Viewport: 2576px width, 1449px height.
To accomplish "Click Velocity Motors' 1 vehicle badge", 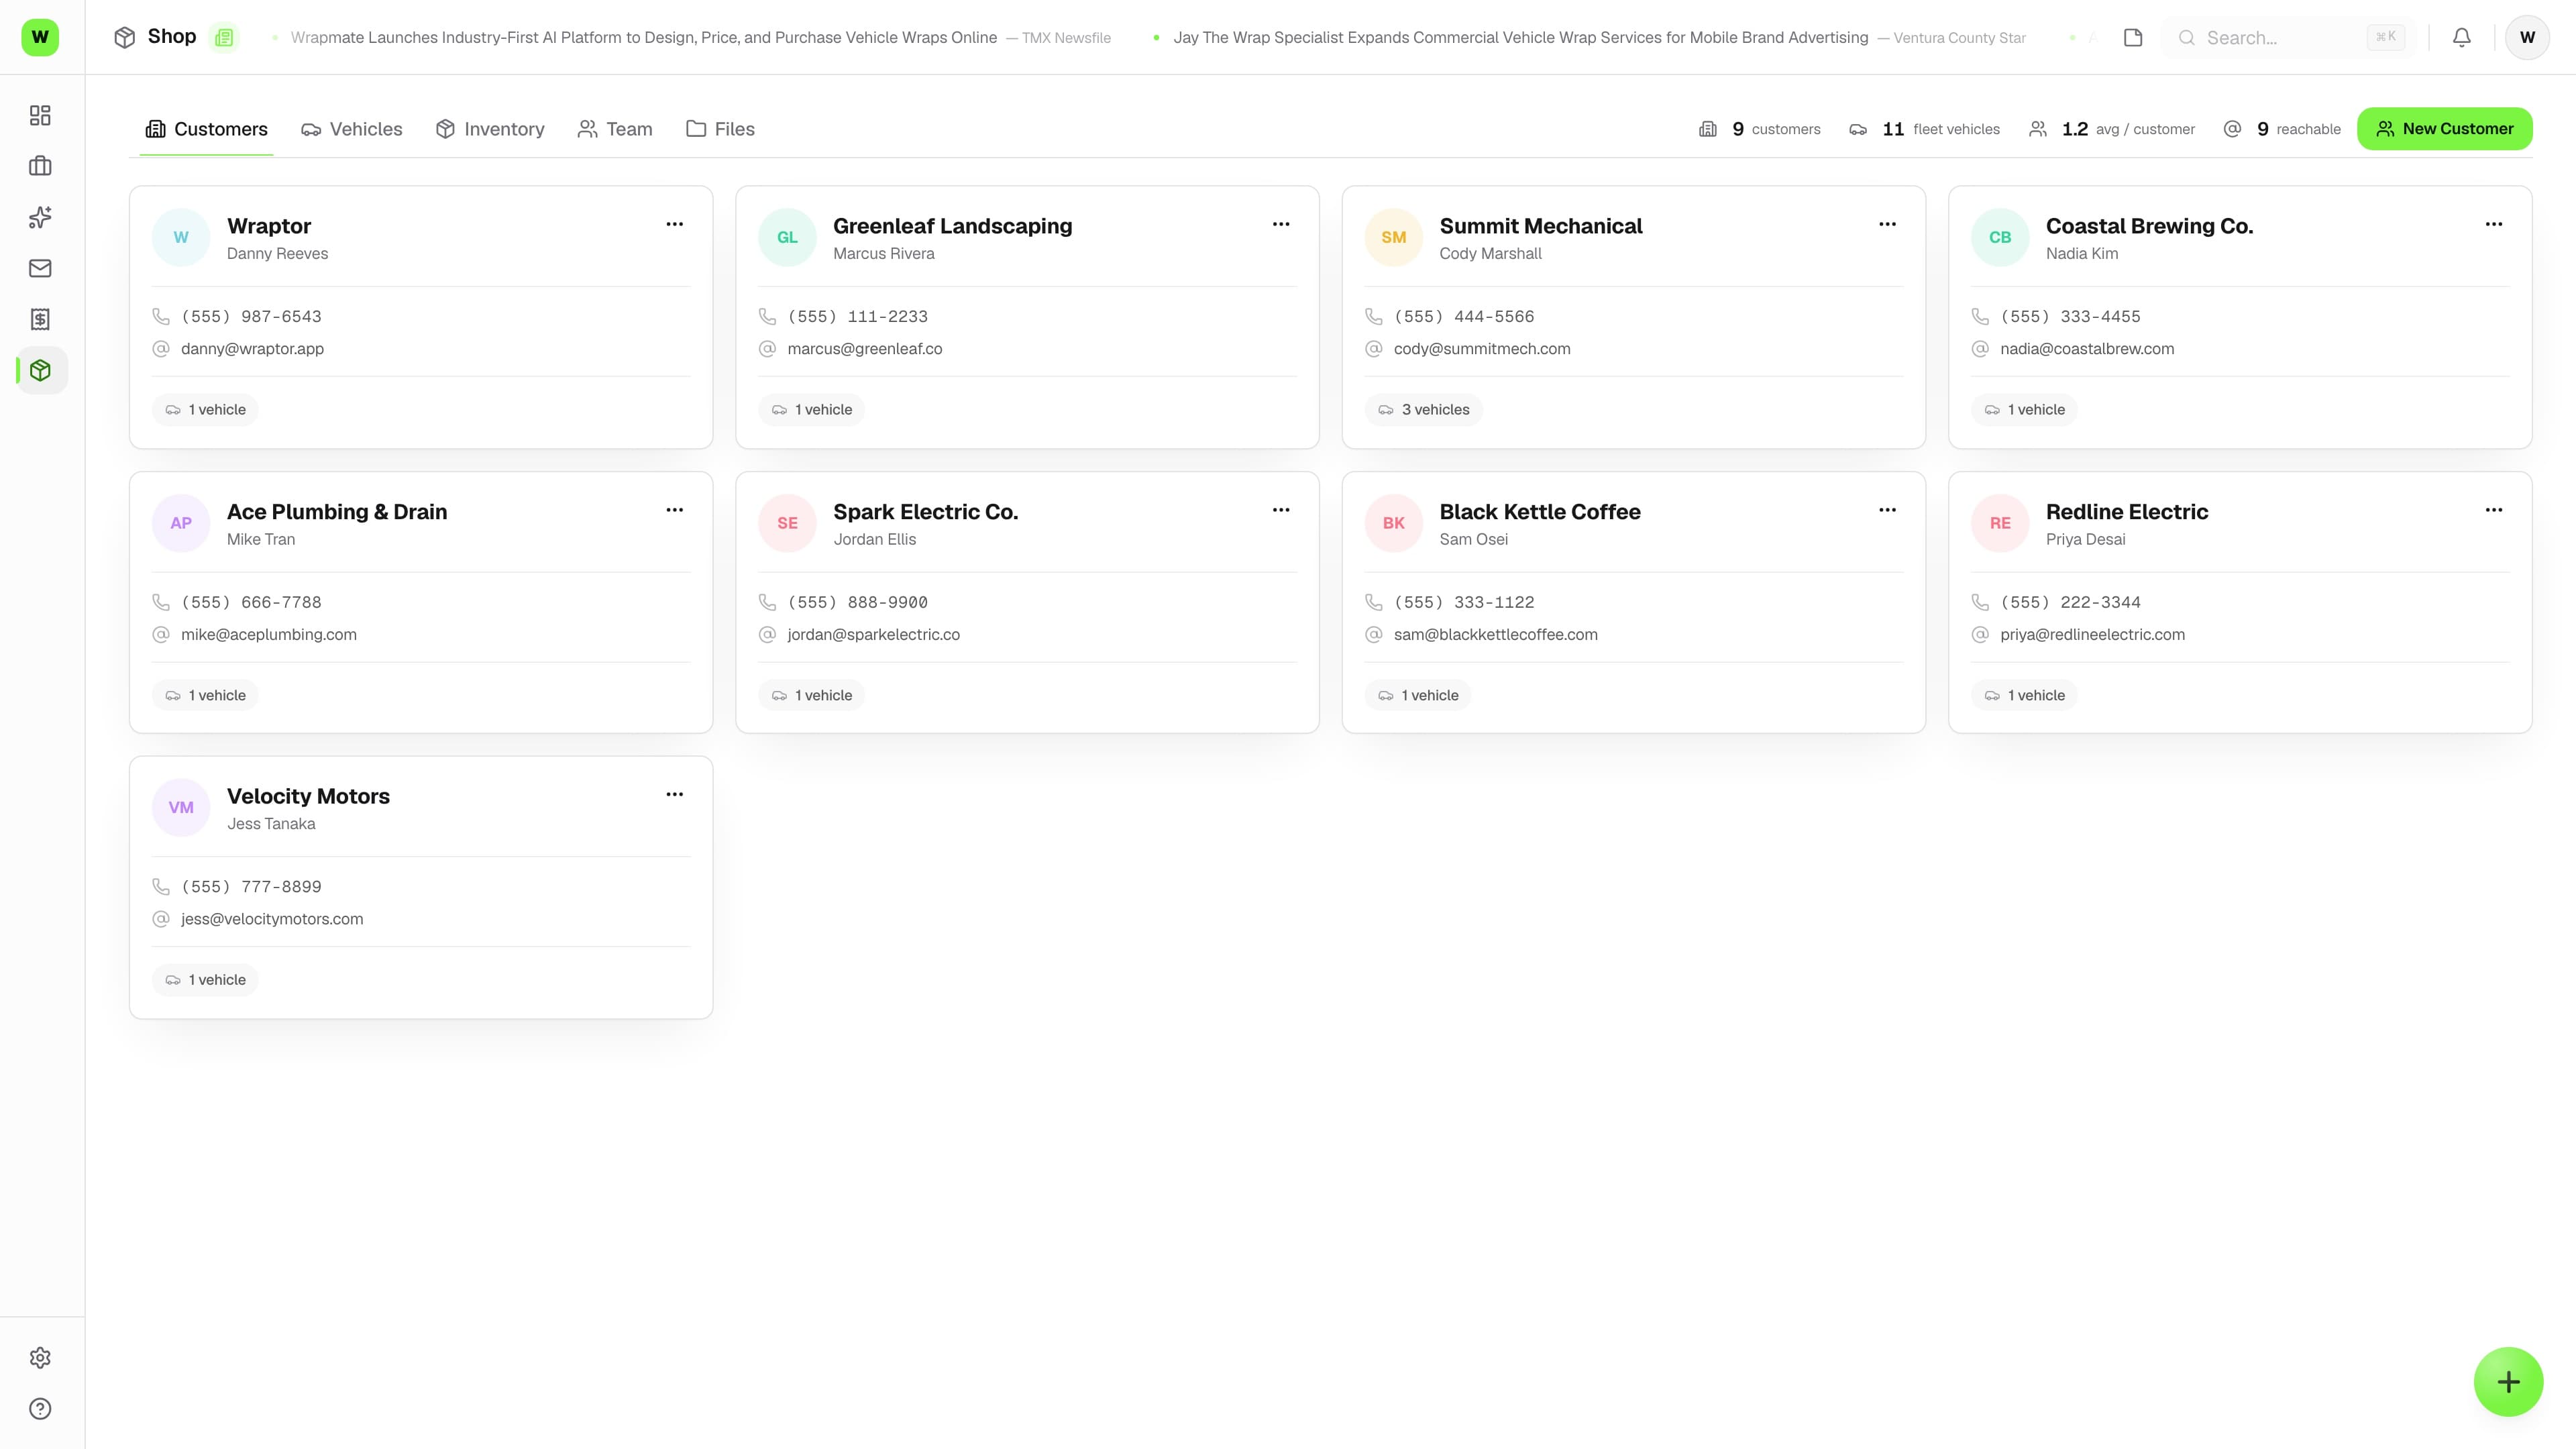I will pos(205,980).
